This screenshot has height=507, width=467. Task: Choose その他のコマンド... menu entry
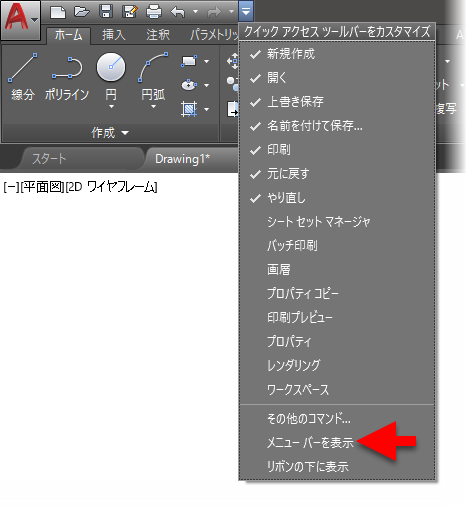337,419
